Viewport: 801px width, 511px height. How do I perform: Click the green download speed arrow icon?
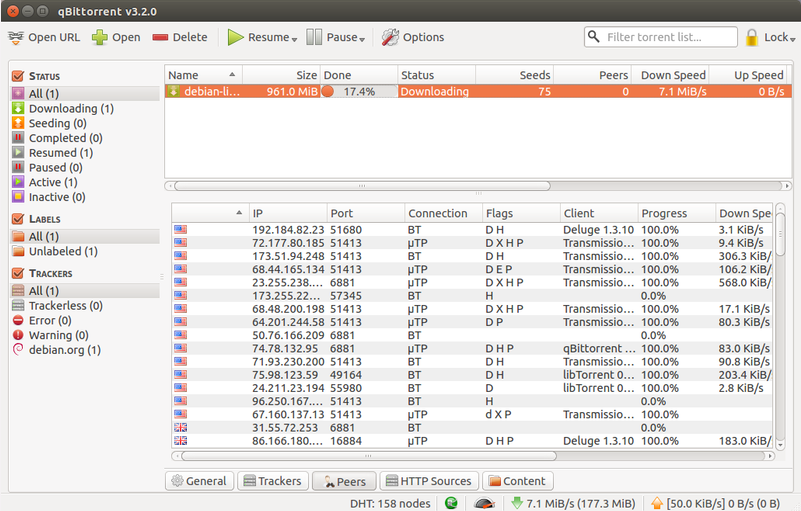[517, 503]
